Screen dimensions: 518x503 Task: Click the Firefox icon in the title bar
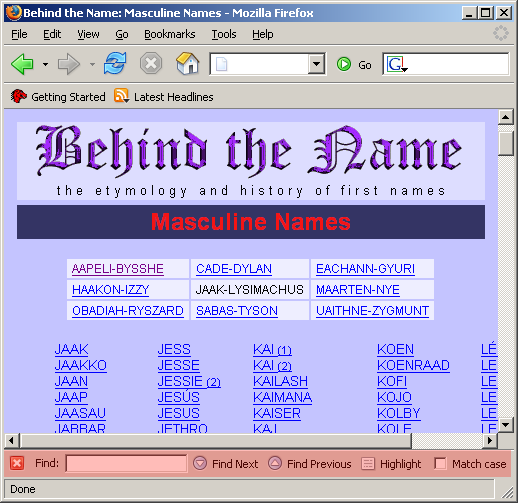point(14,13)
